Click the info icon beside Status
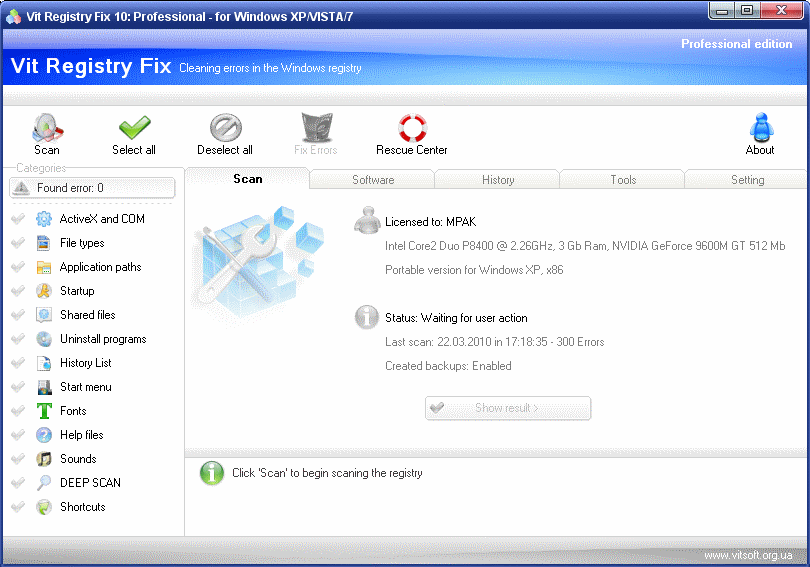The width and height of the screenshot is (810, 567). [367, 317]
